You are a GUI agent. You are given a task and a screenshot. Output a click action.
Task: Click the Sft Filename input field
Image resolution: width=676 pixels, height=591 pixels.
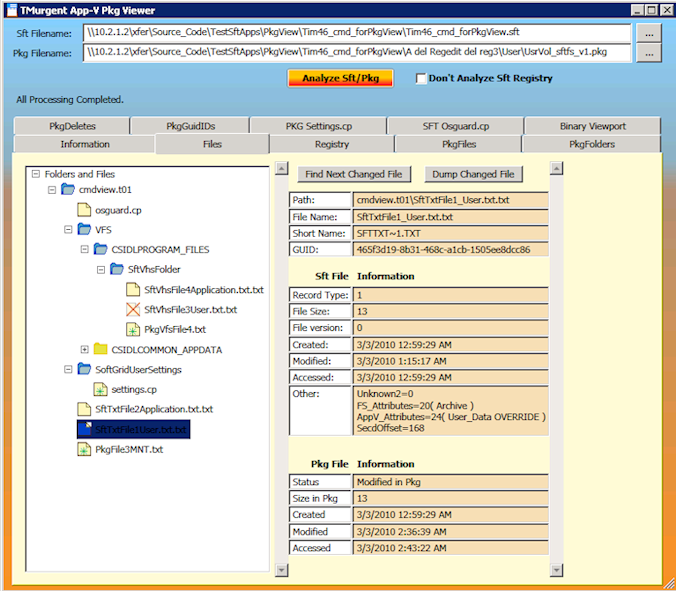(357, 33)
